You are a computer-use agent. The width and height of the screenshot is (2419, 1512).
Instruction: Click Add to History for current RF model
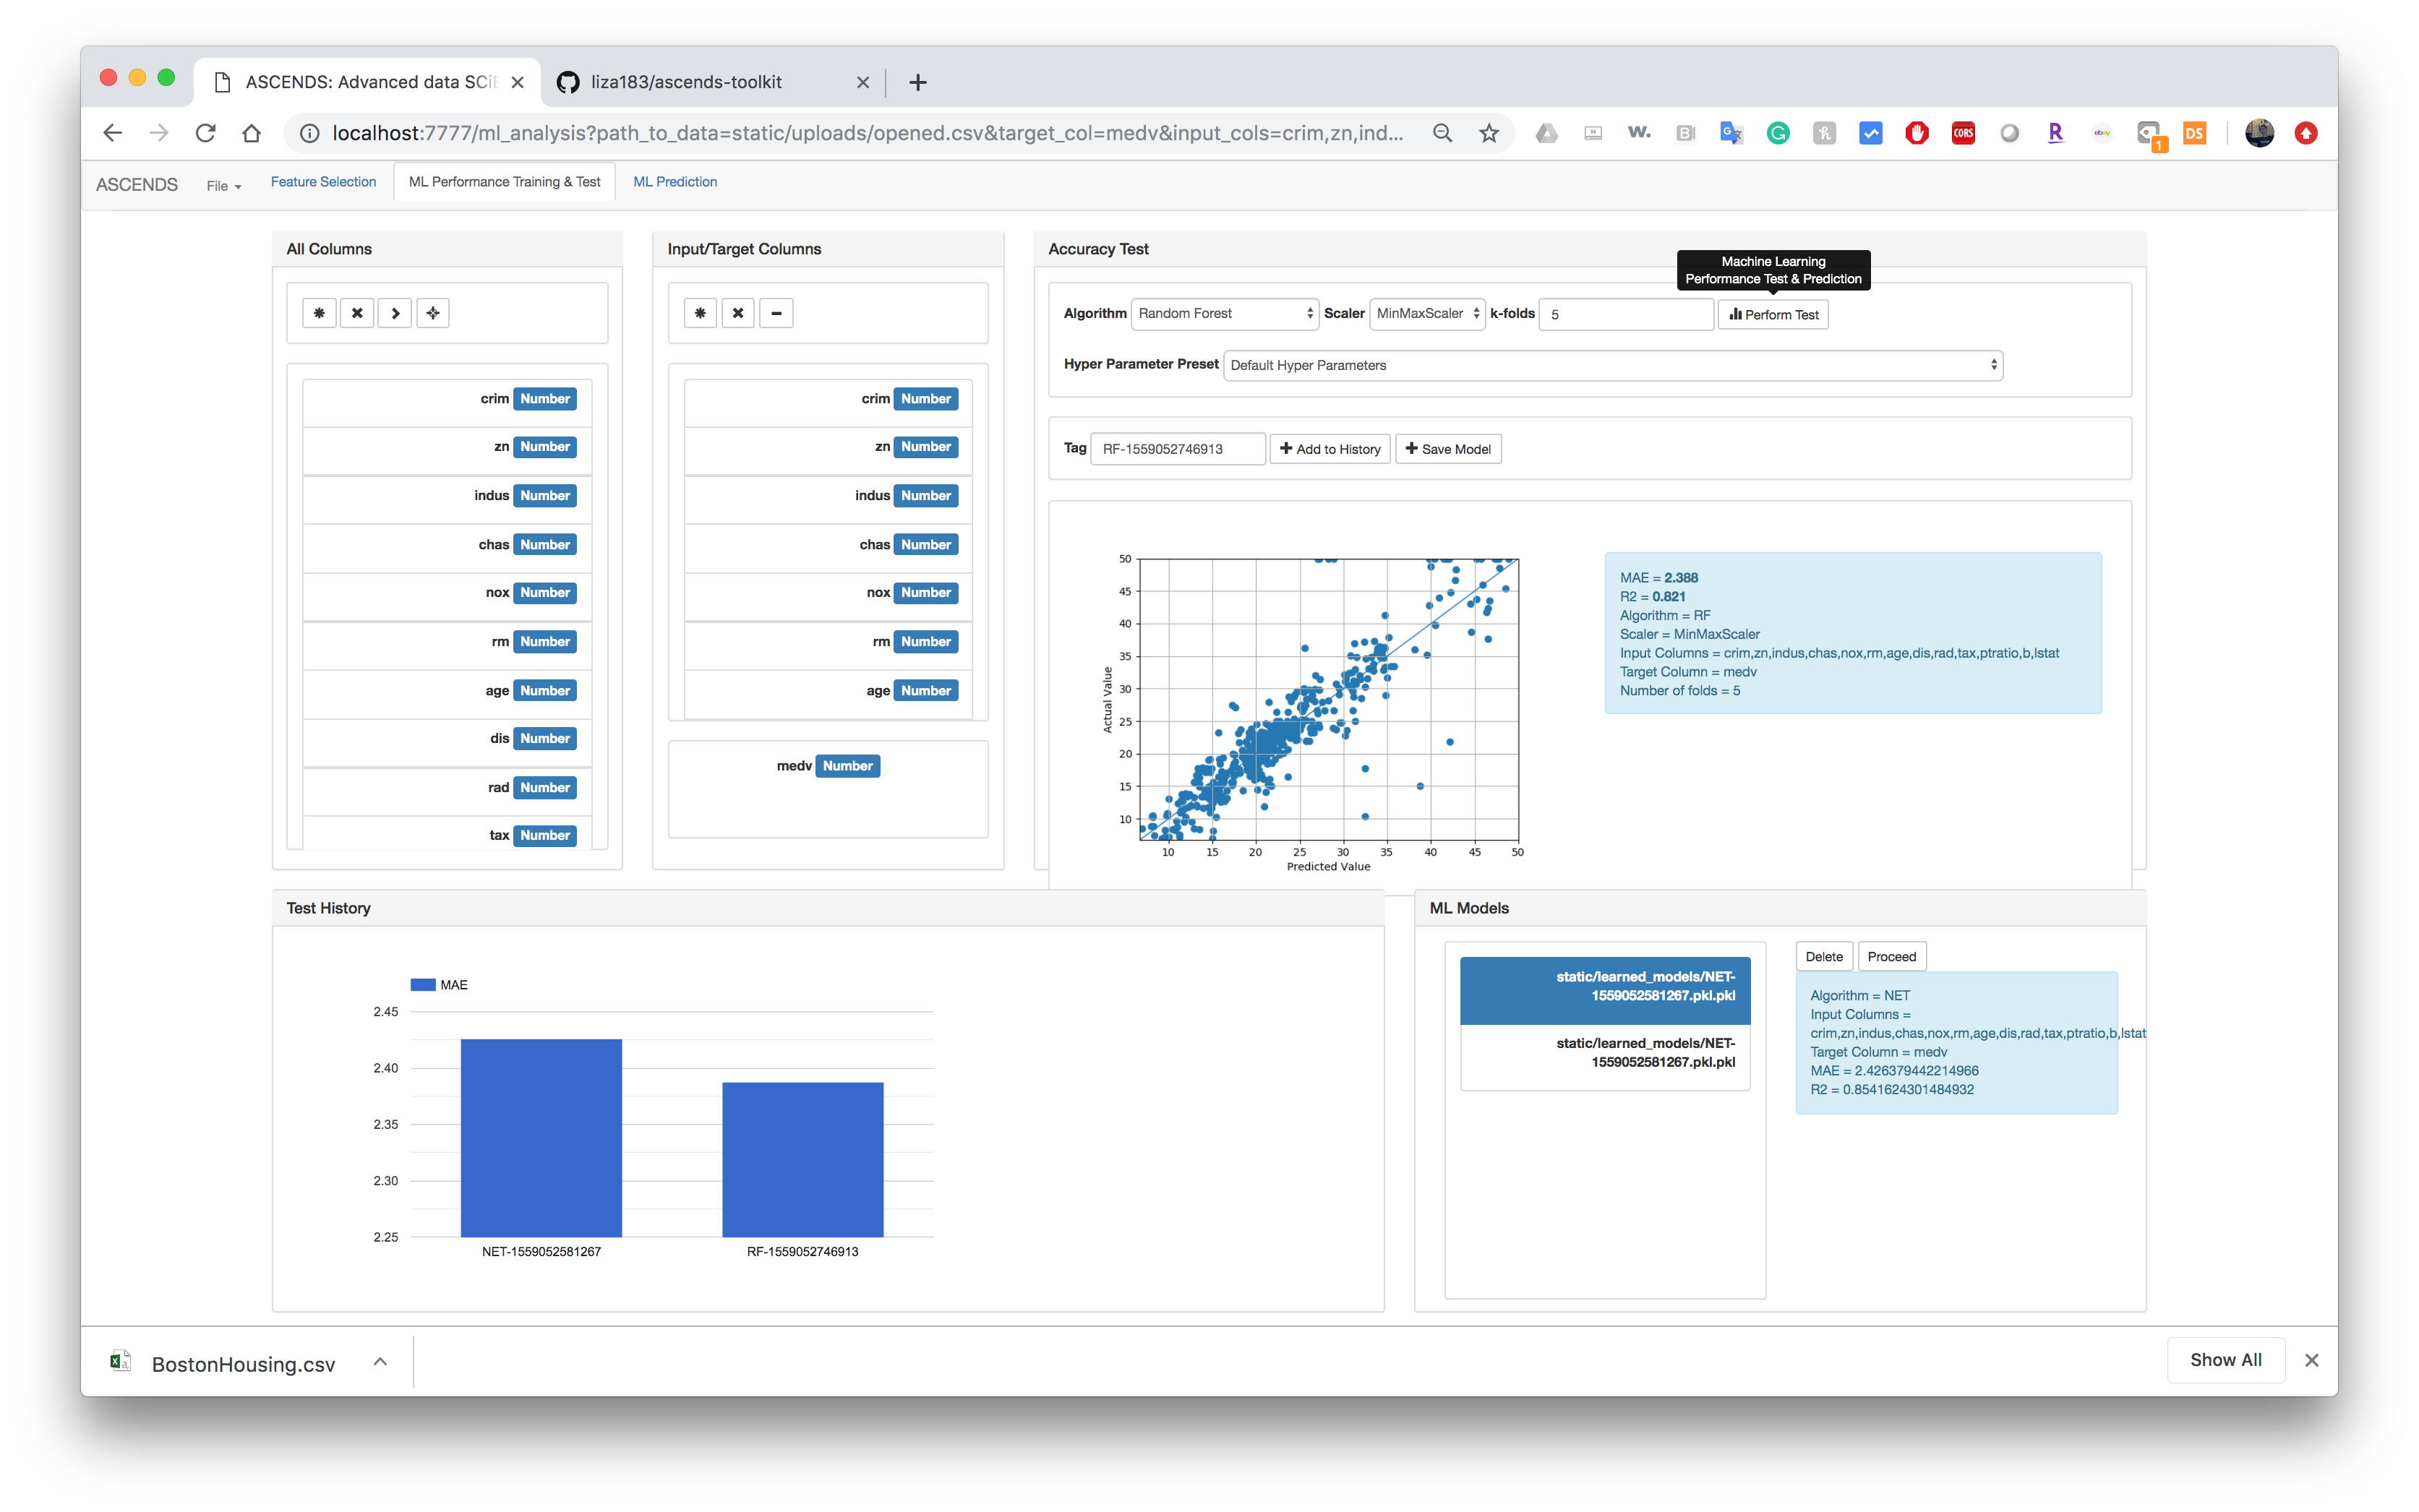1329,450
